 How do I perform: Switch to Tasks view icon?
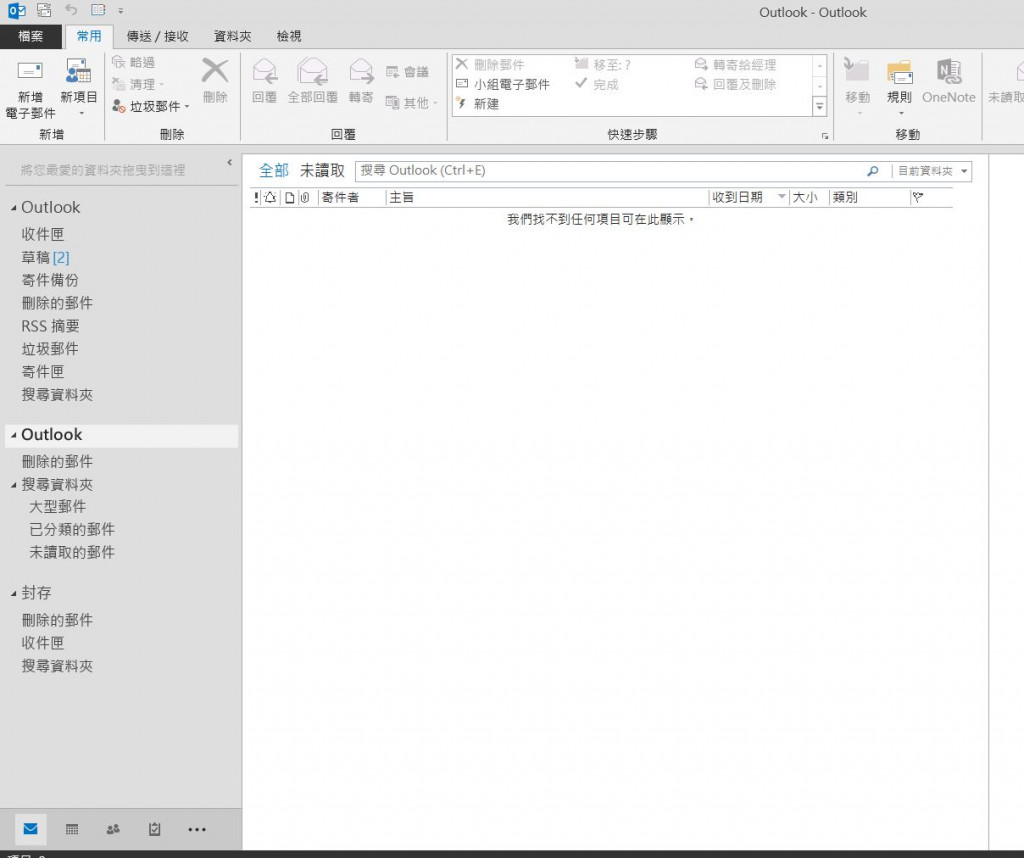tap(154, 829)
